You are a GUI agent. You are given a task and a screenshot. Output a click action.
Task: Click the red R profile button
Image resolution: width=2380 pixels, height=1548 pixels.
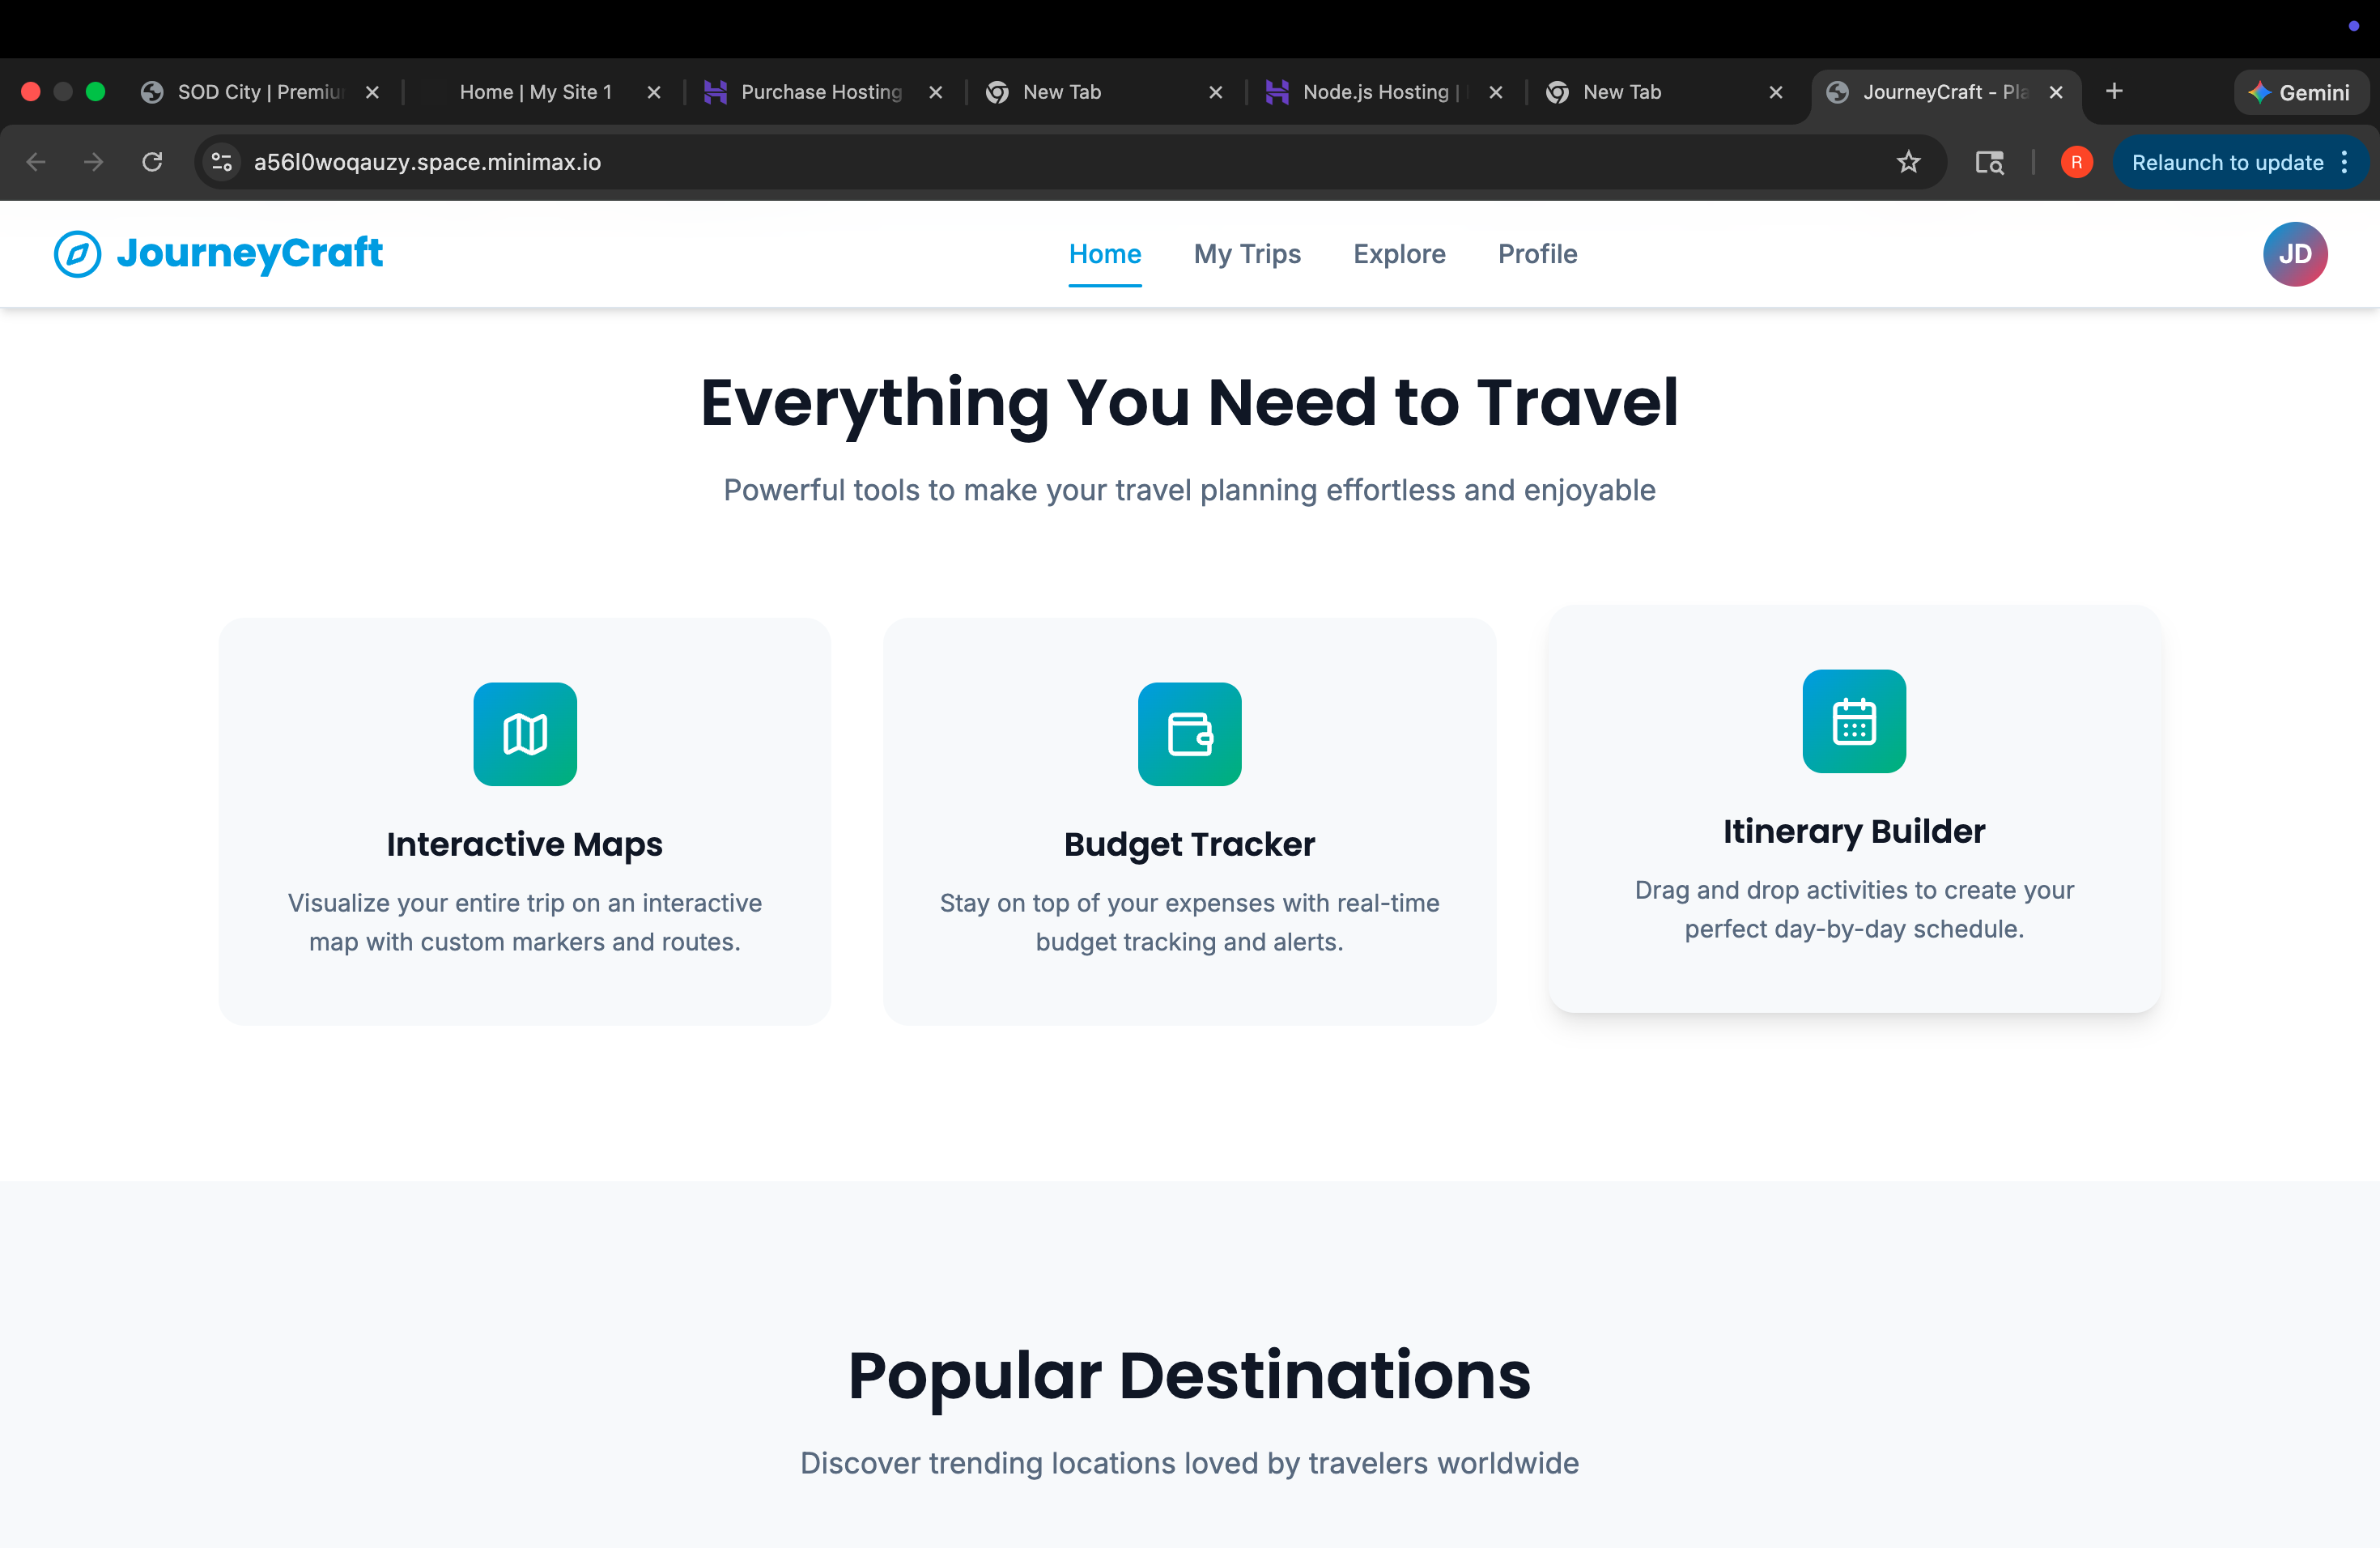2076,162
